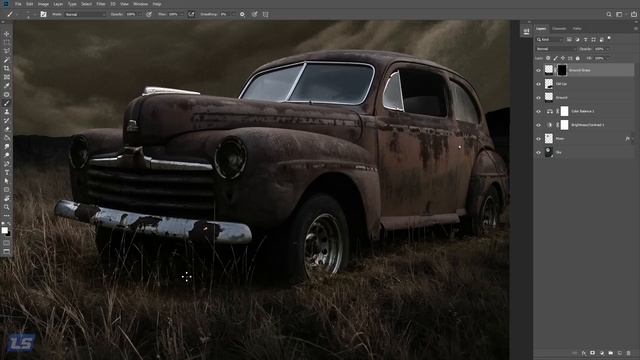
Task: Select the History Brush tool
Action: 7,120
